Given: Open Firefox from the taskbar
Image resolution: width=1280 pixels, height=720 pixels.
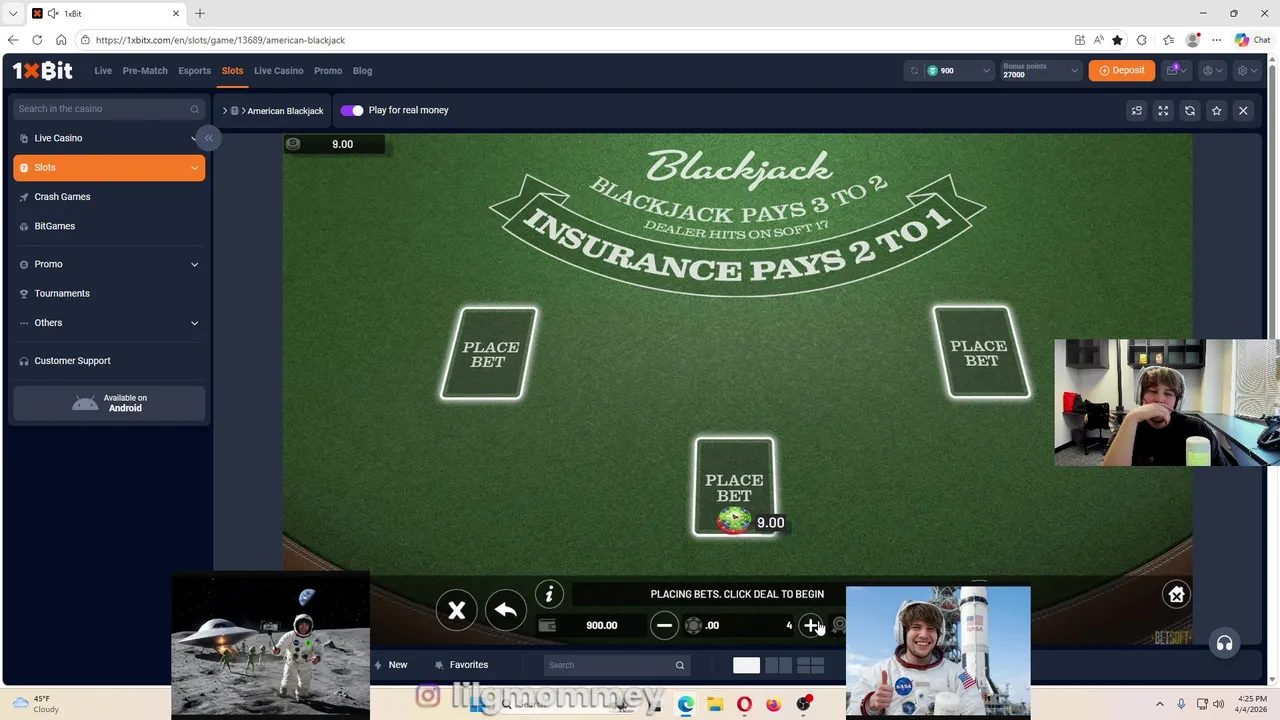Looking at the screenshot, I should click(x=773, y=705).
